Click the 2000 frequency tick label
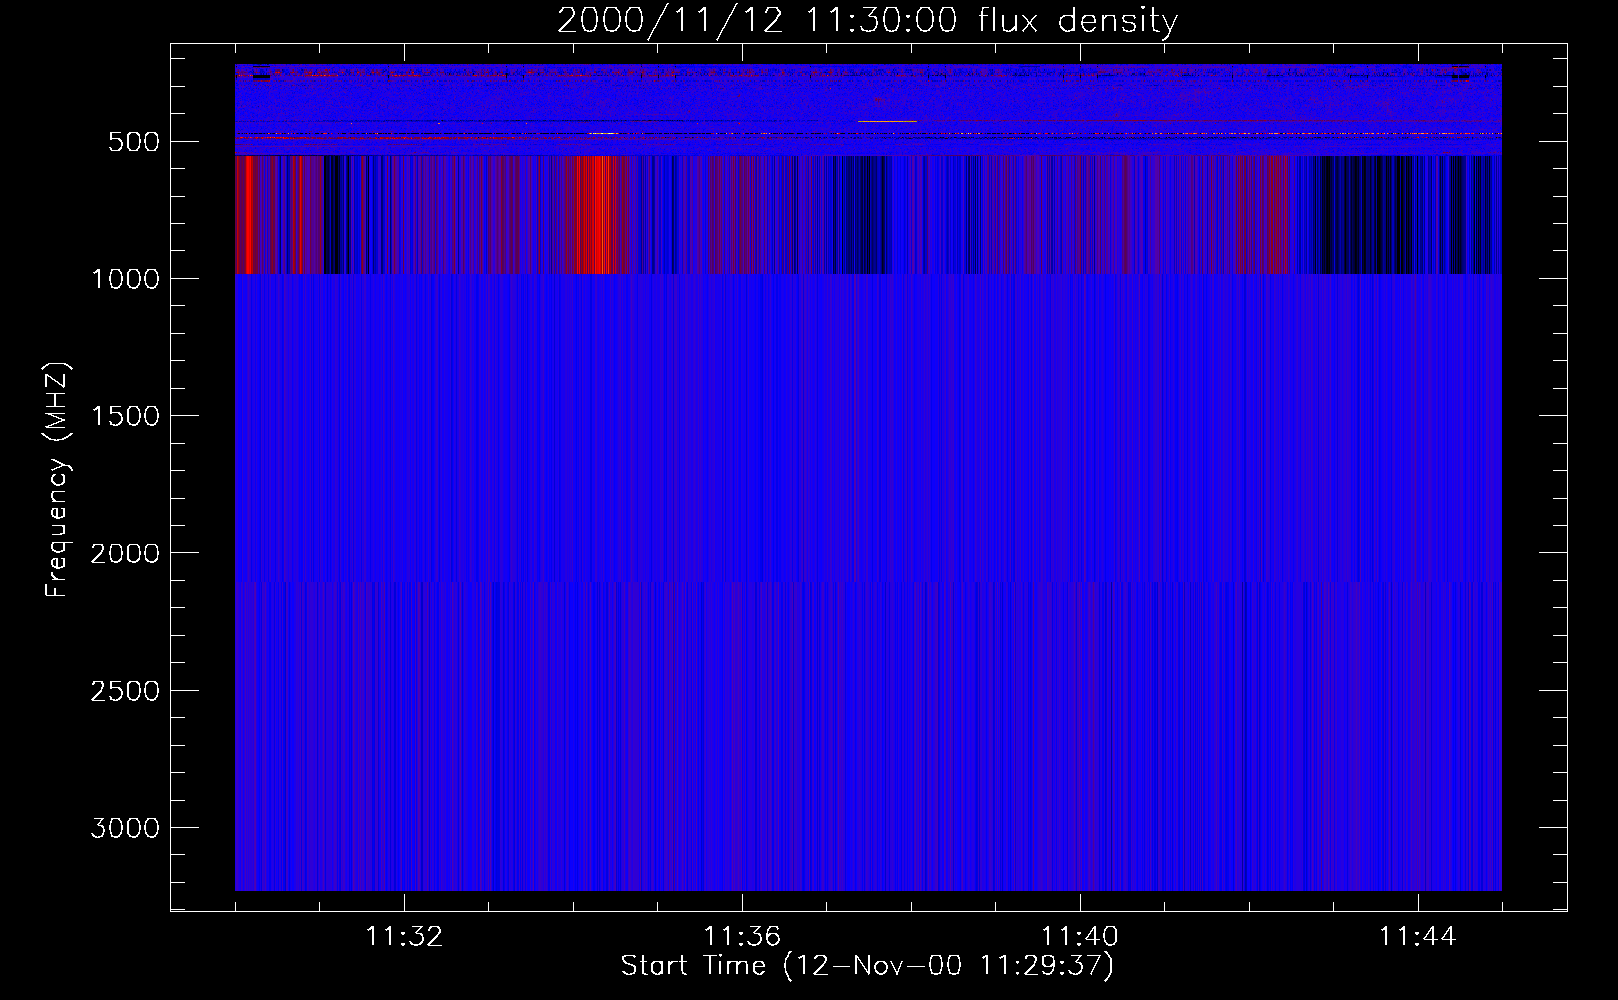Screen dimensions: 1618x1000 pyautogui.click(x=125, y=553)
